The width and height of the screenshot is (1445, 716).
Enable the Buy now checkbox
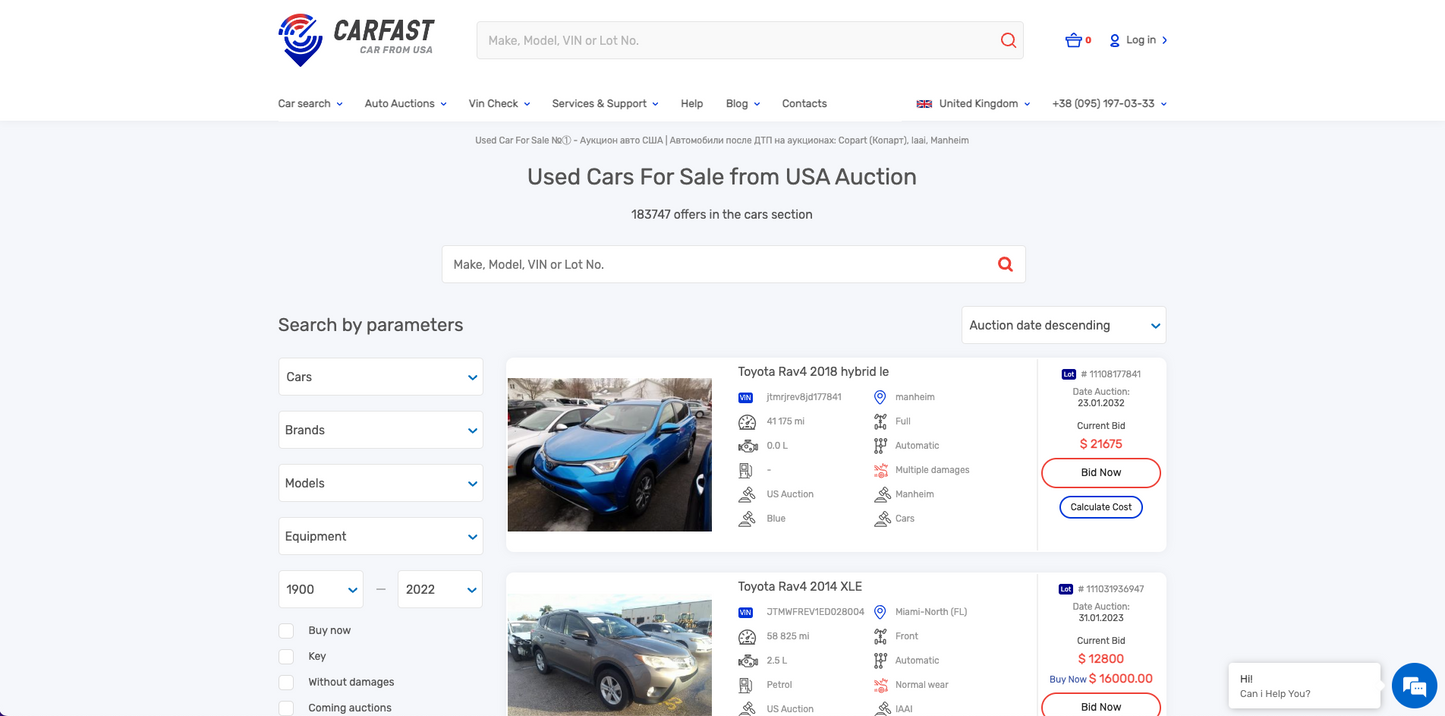click(286, 631)
